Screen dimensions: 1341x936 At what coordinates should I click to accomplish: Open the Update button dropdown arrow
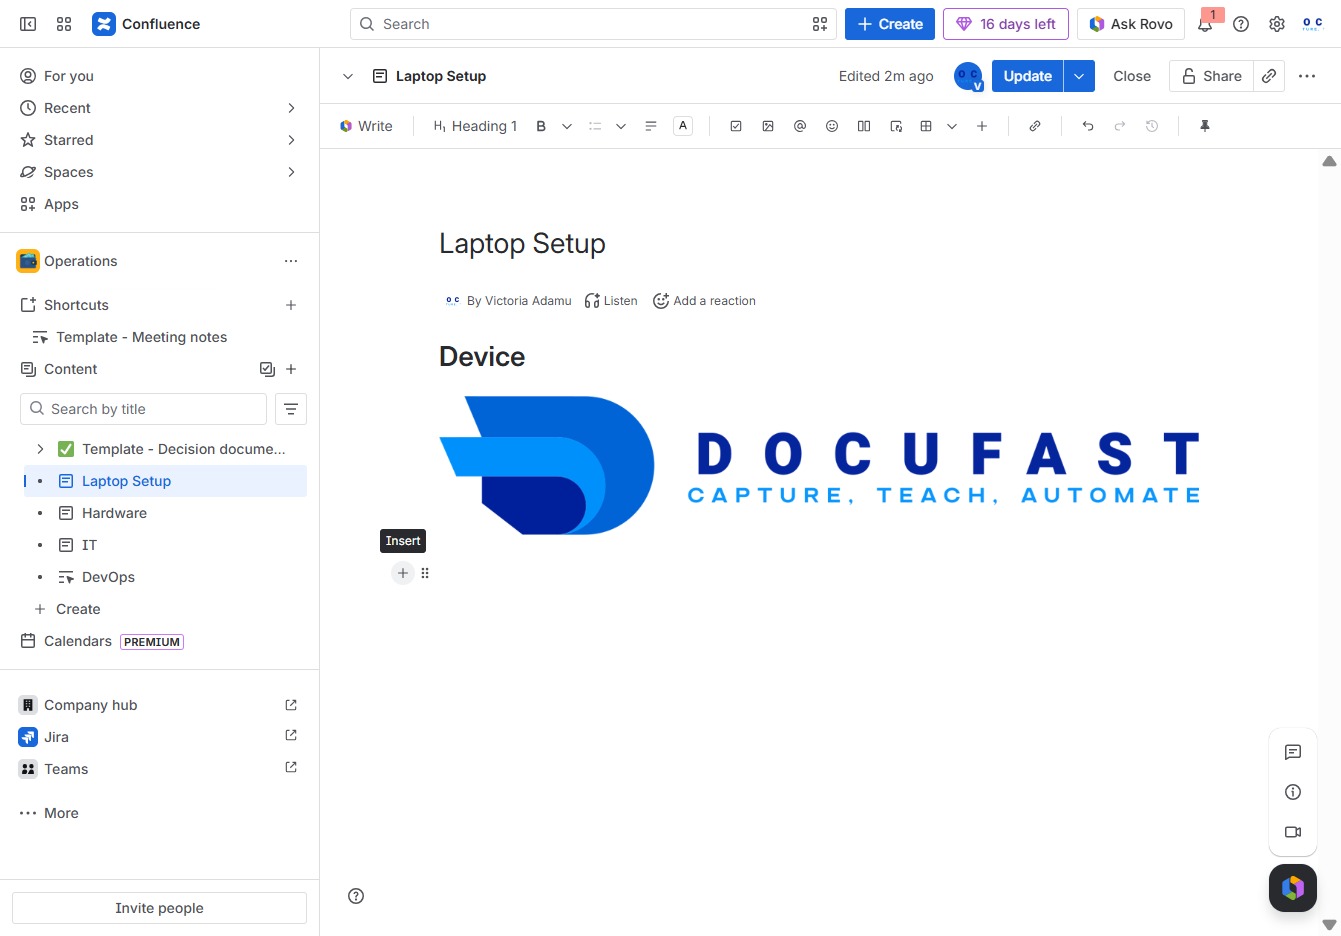[x=1079, y=76]
